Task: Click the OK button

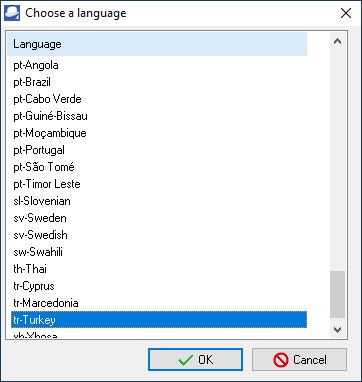Action: (195, 360)
